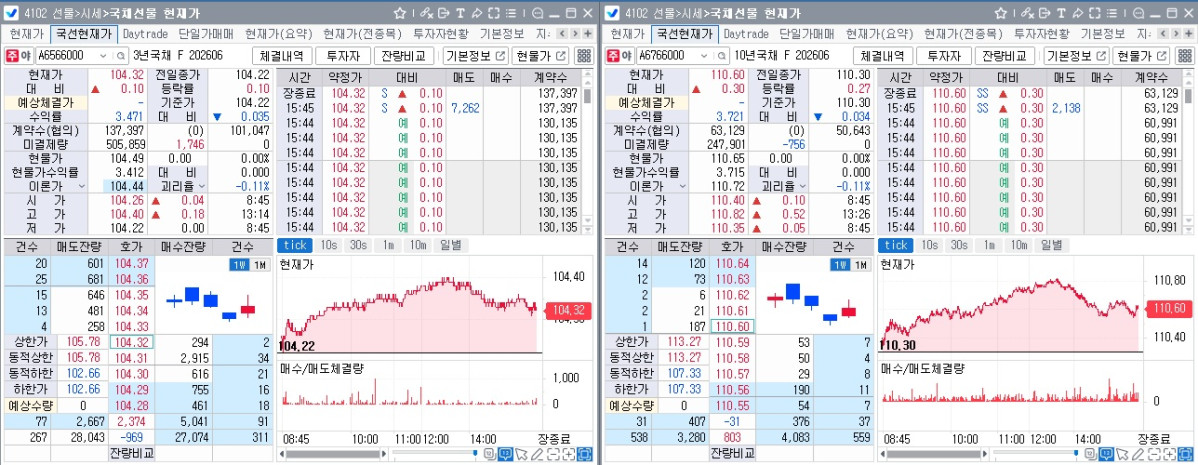Toggle the 야 night session button in left window
Viewport: 1198px width, 465px height.
coord(26,56)
